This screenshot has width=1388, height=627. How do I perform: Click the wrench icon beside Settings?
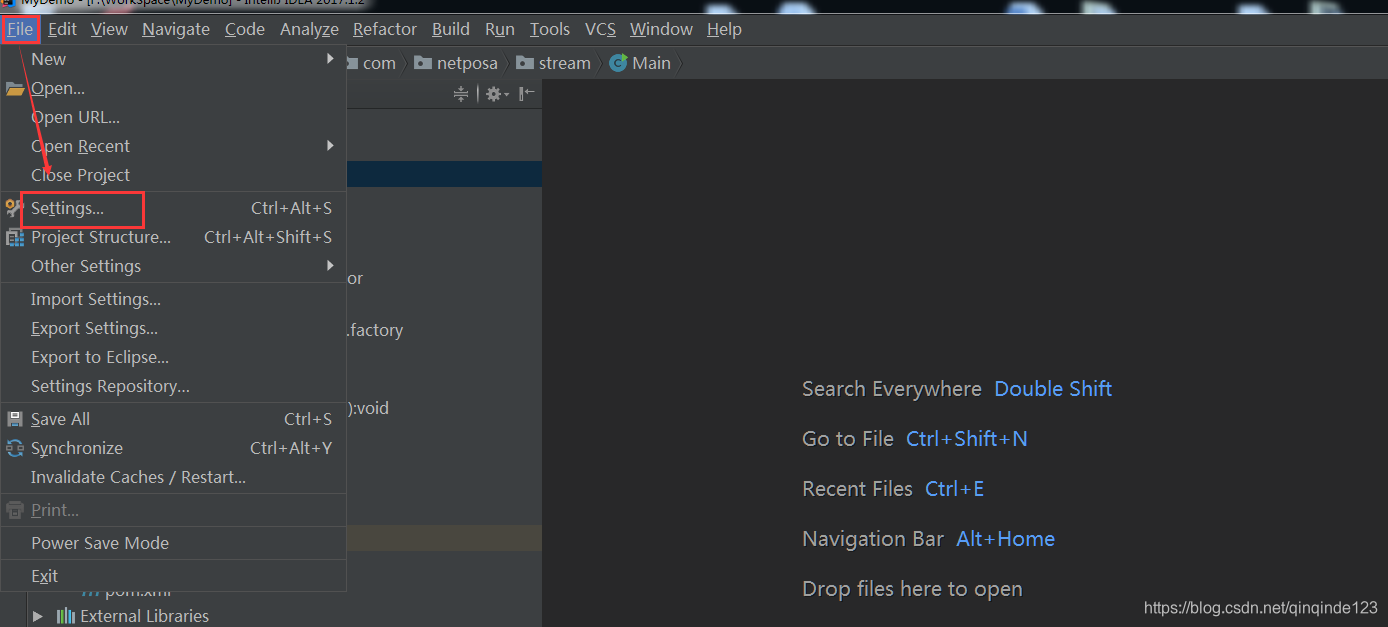tap(14, 208)
